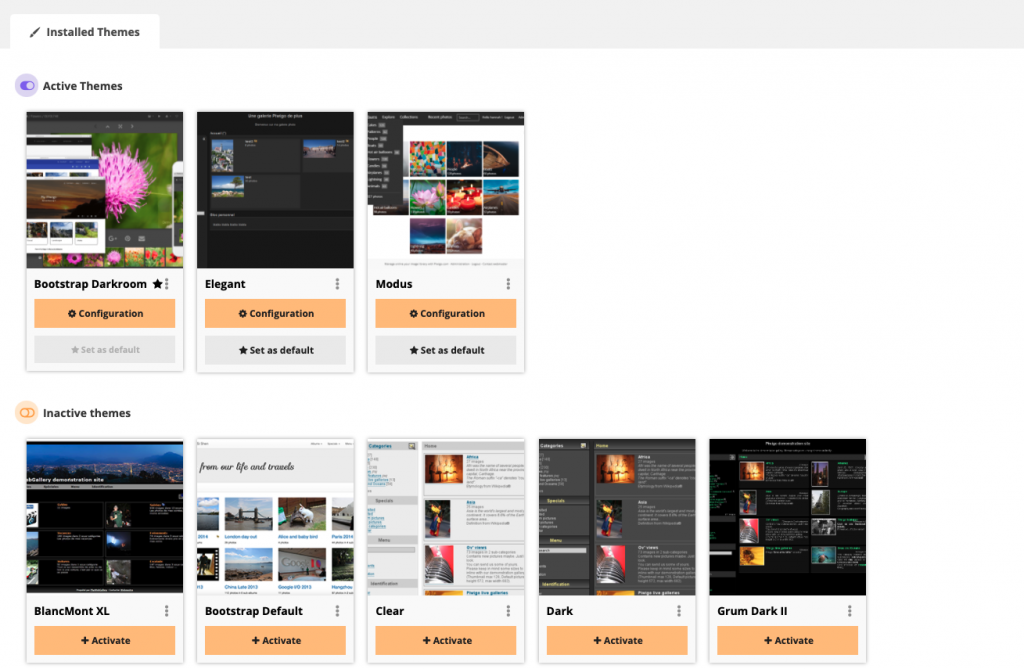Open the options menu for Clear

[508, 611]
